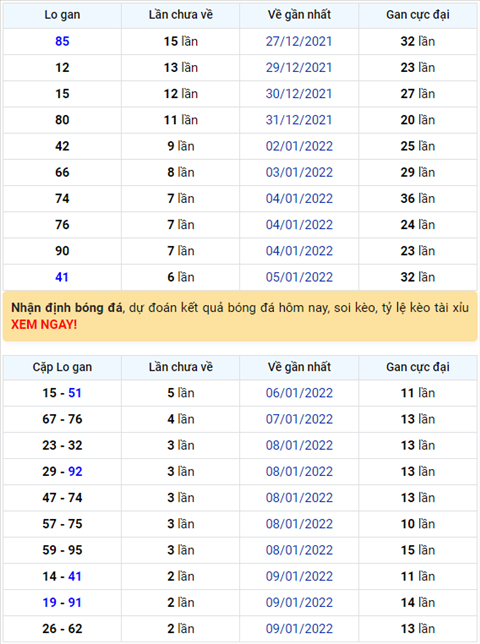The height and width of the screenshot is (644, 480).
Task: Open date 09/01/2022 in row 19 - 91
Action: [x=299, y=603]
